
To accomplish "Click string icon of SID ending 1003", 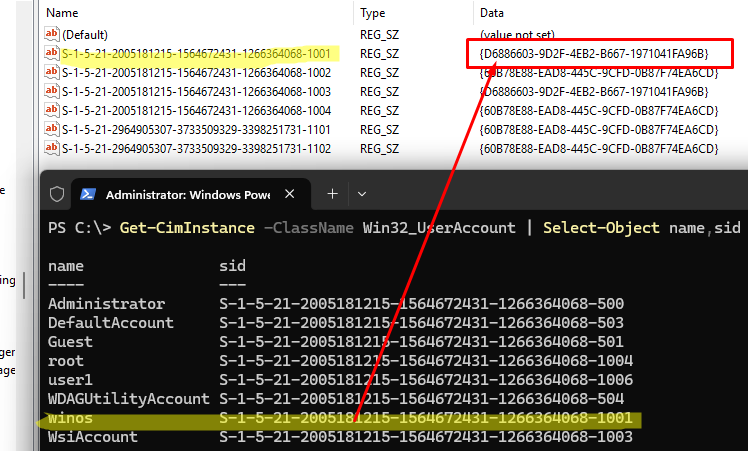I will 52,91.
